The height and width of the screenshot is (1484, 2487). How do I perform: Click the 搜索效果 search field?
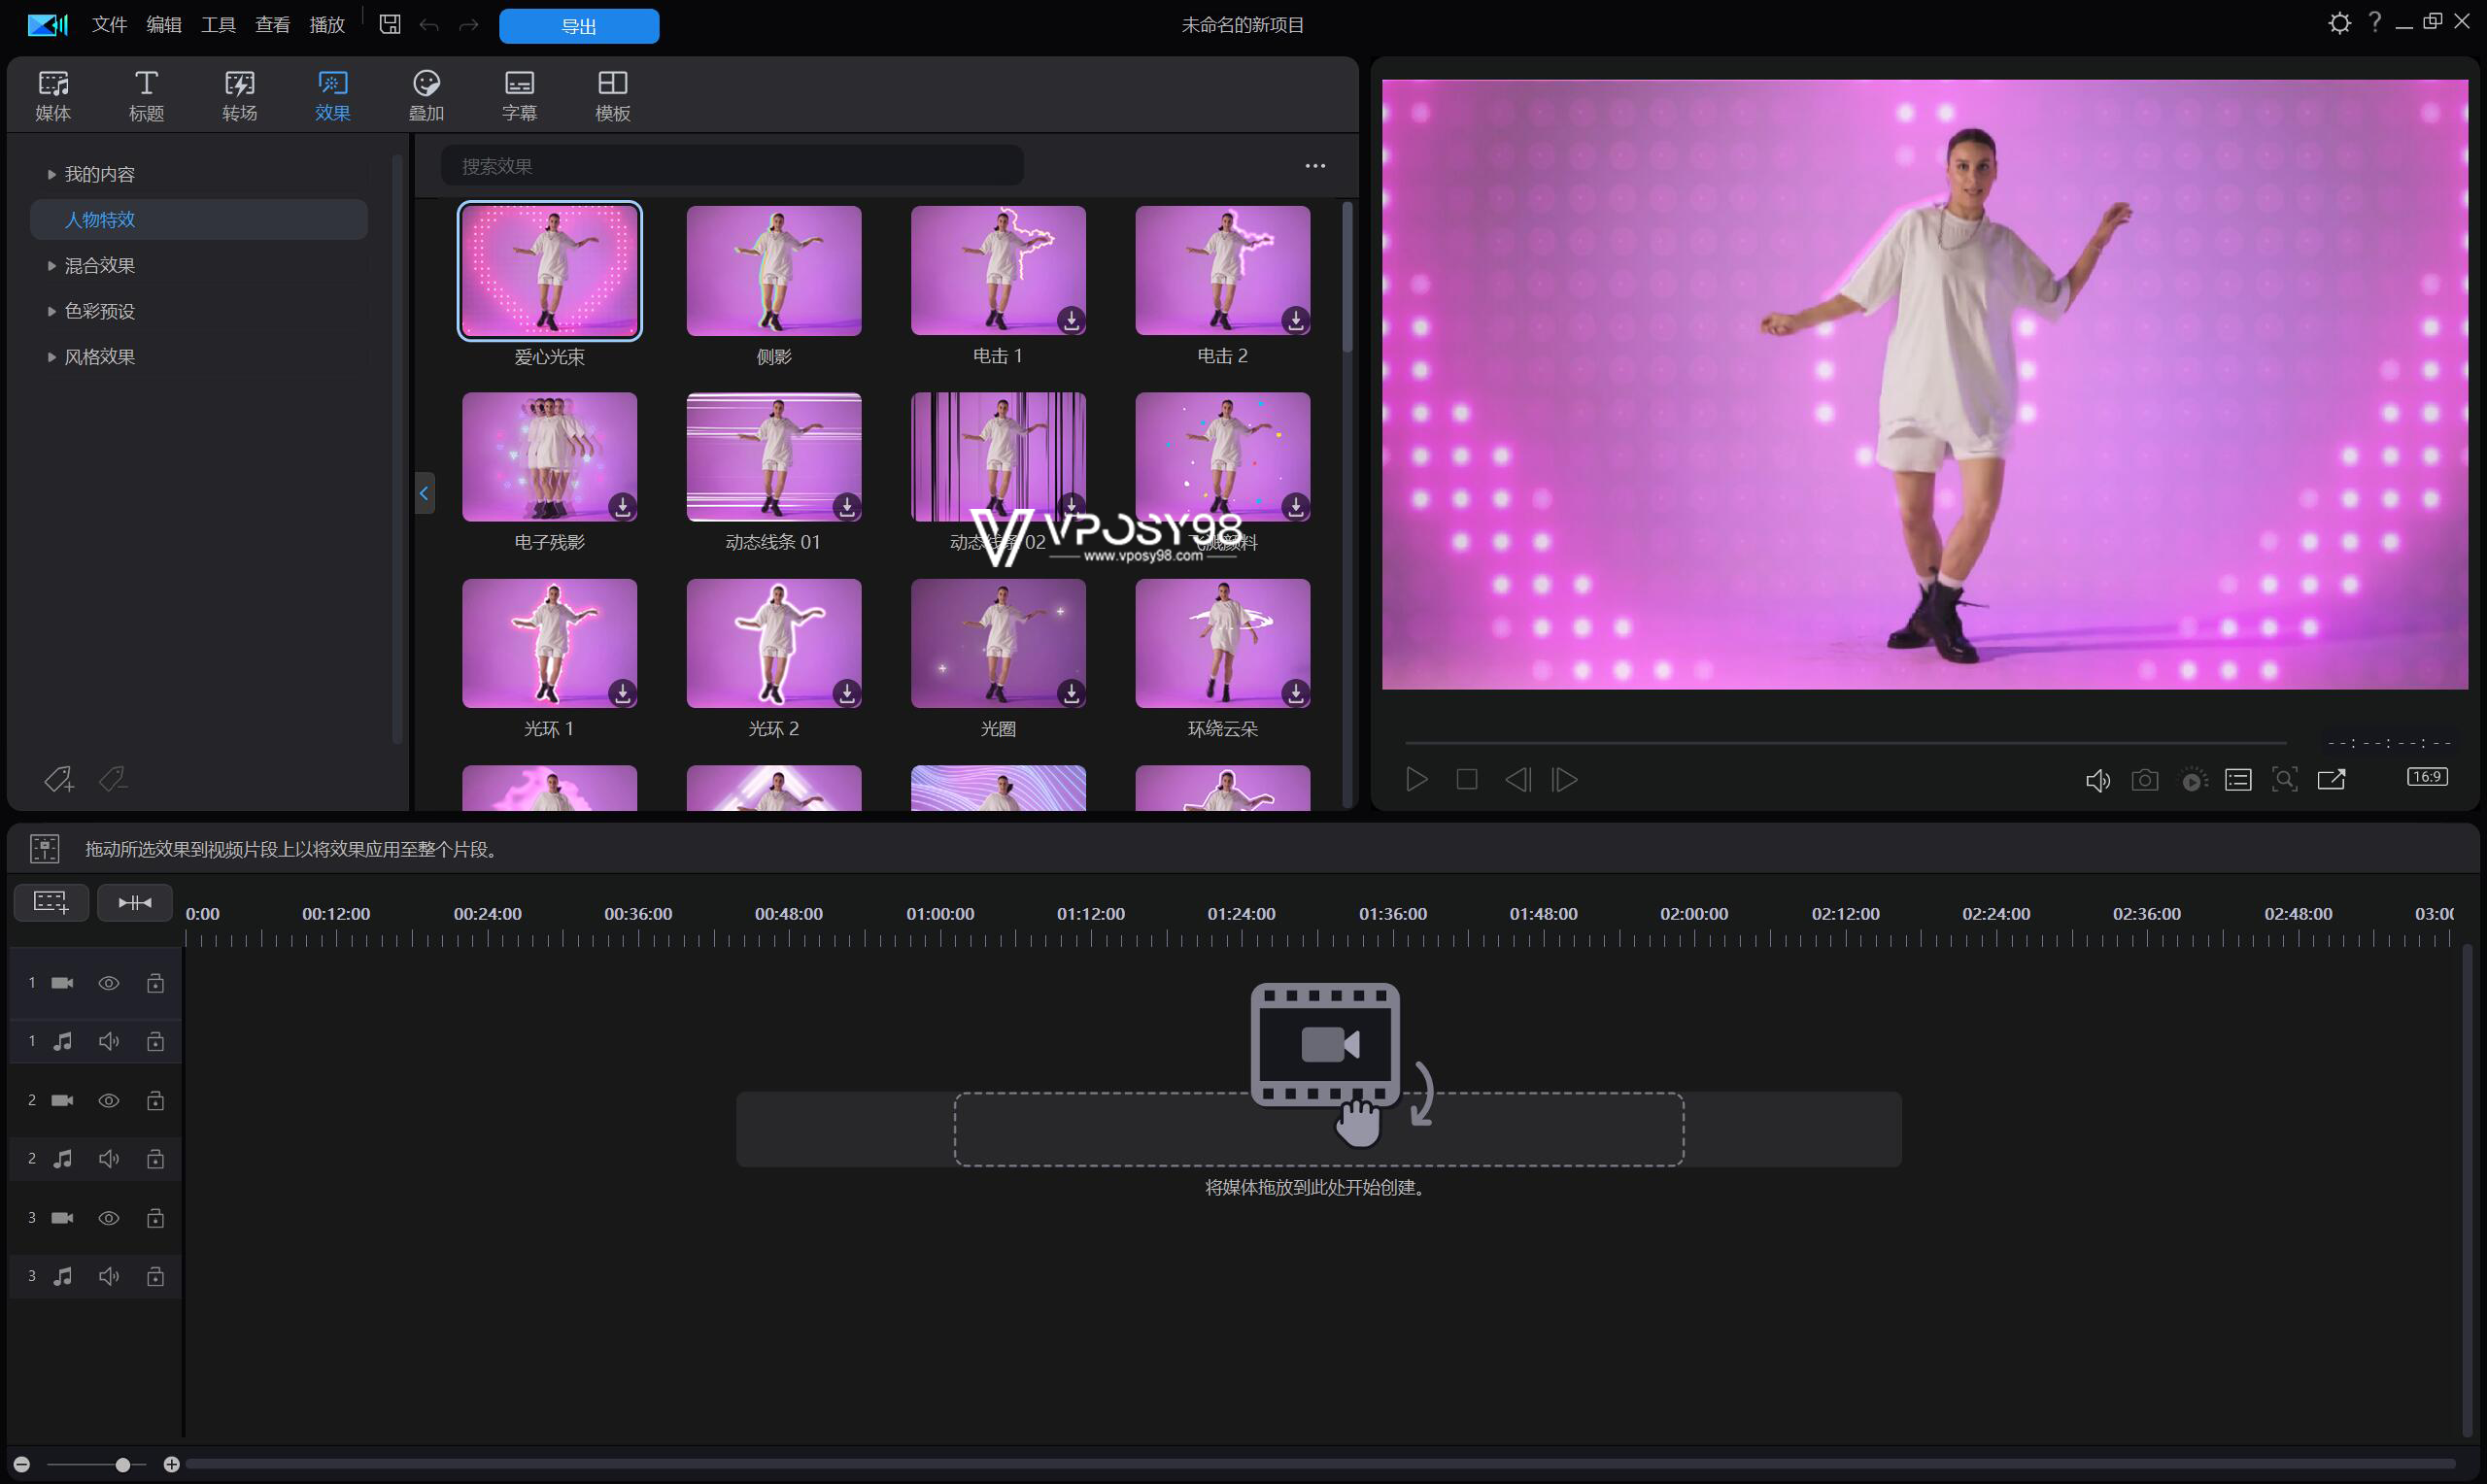point(732,166)
